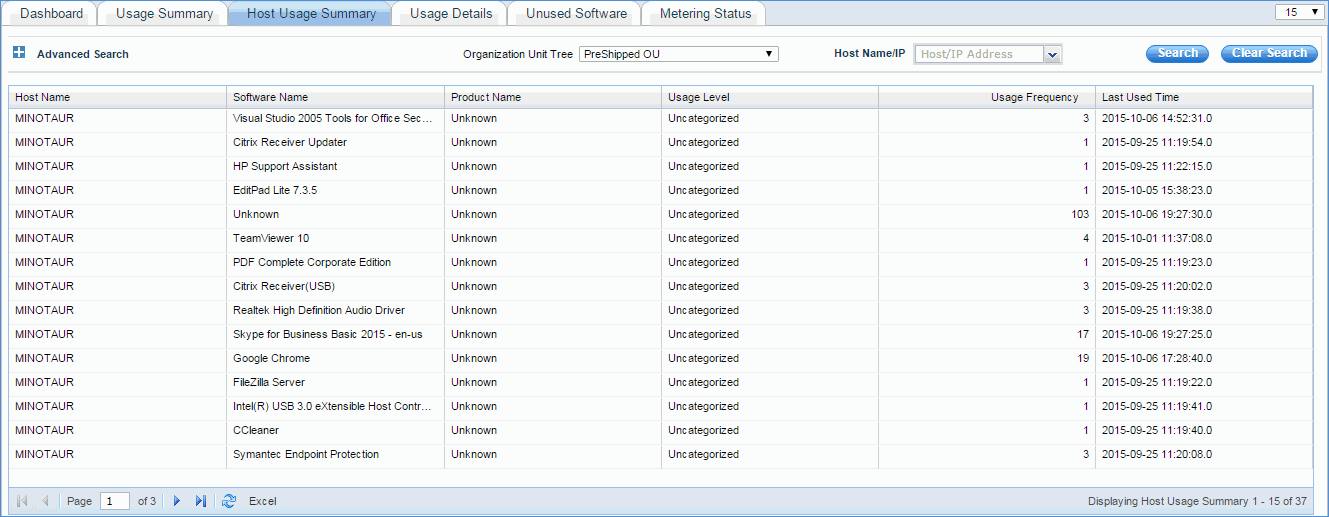Switch to the Usage Summary tab

point(164,14)
